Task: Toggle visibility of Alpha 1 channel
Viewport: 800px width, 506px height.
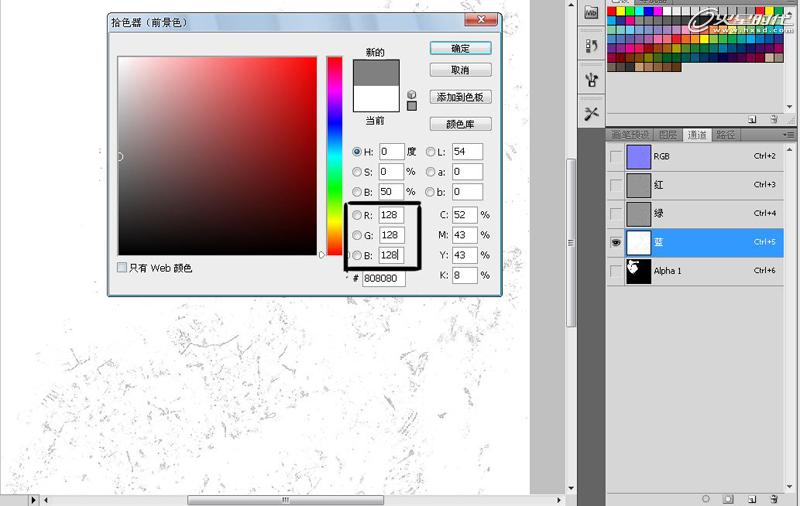Action: click(616, 271)
